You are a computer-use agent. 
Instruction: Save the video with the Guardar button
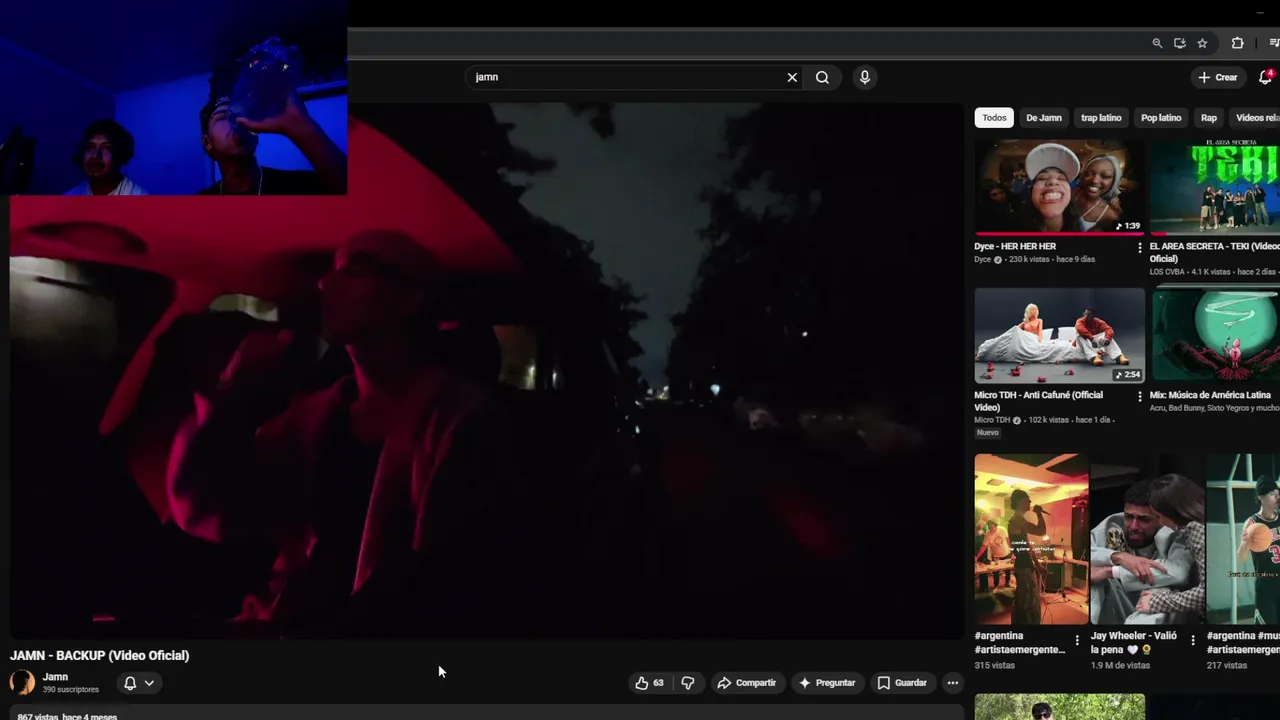902,683
